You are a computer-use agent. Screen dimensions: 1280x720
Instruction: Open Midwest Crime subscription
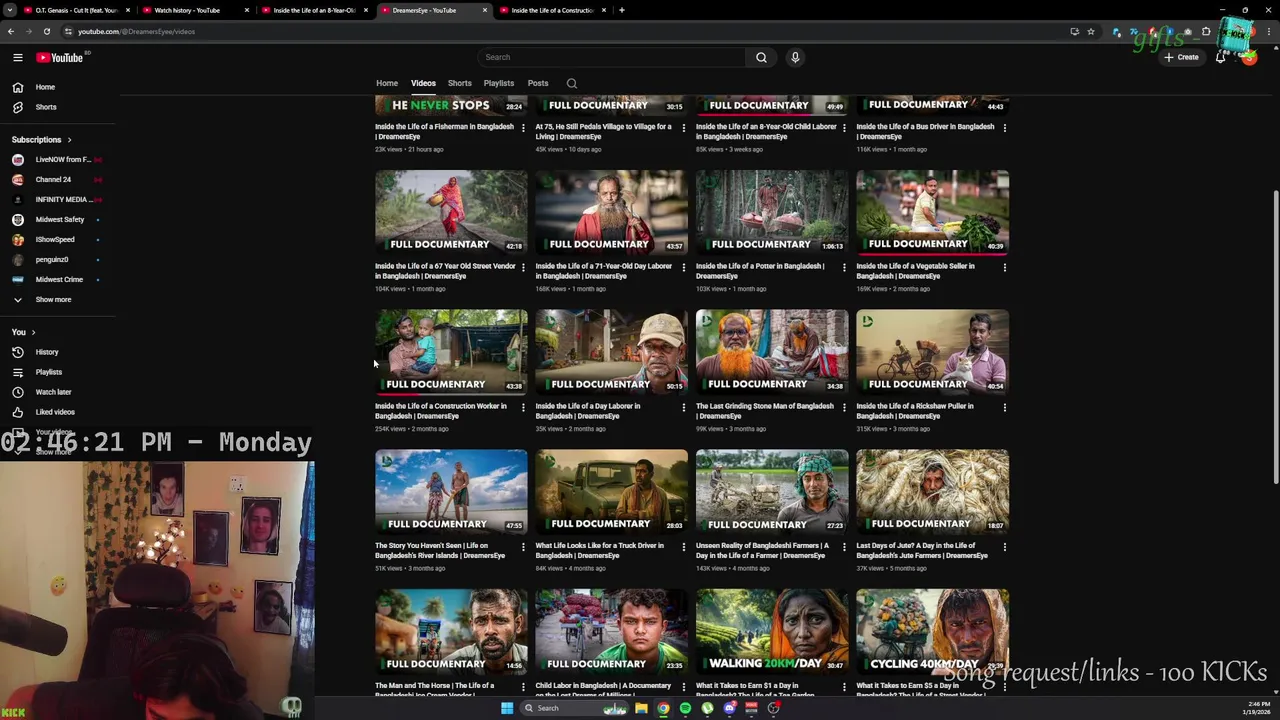(58, 279)
